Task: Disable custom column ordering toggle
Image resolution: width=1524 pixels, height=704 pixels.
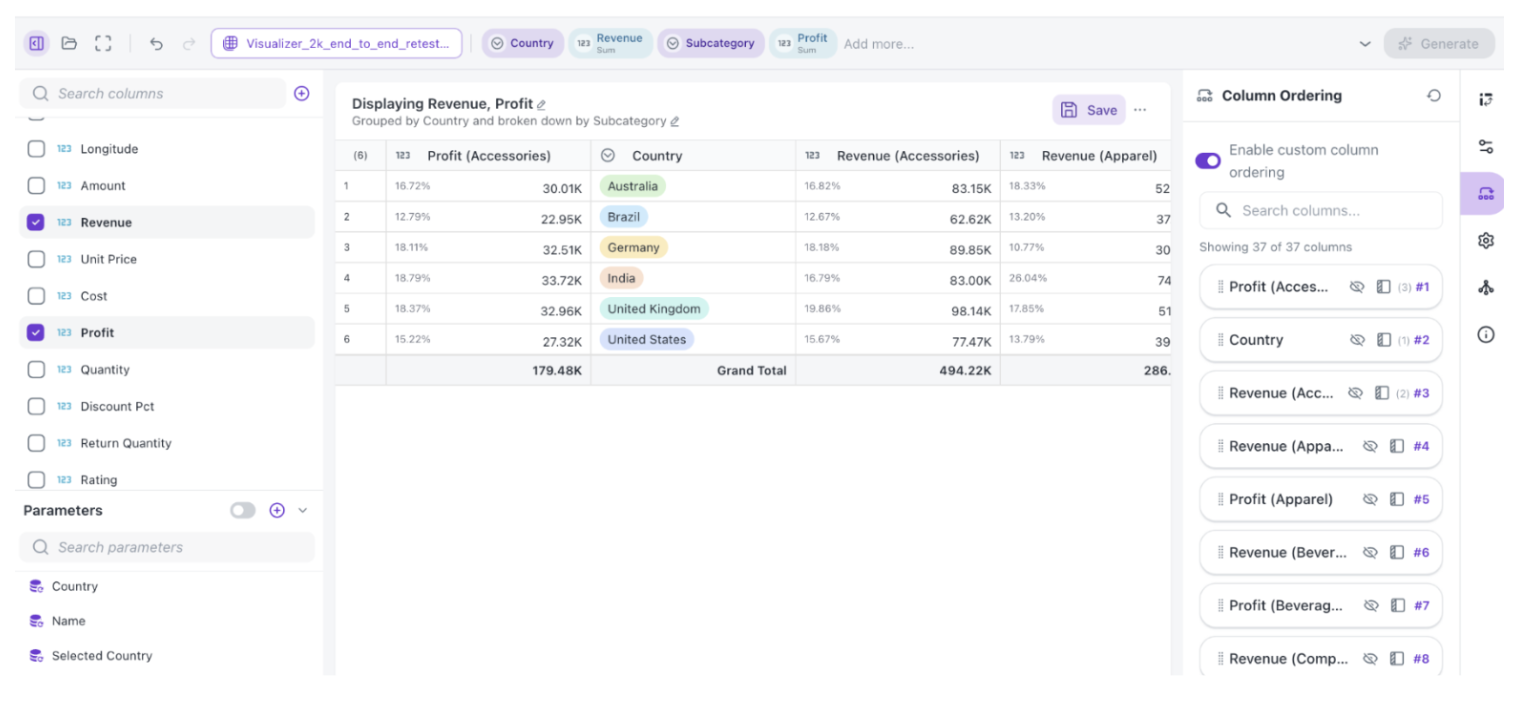Action: [x=1208, y=161]
